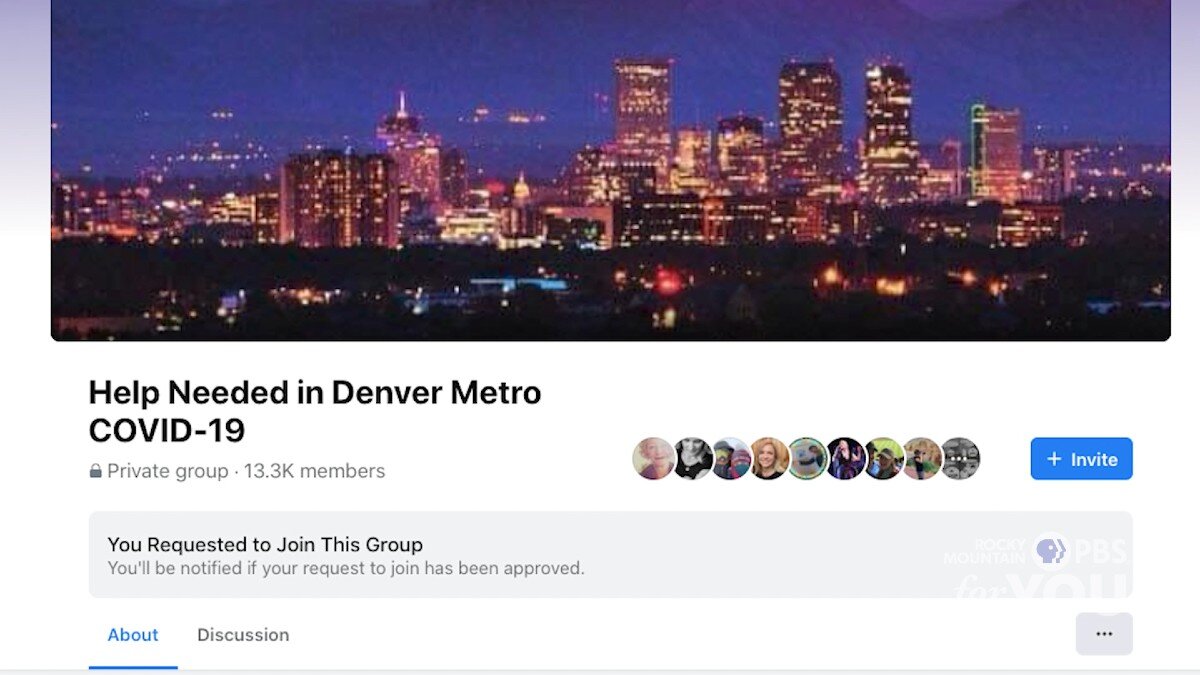1200x675 pixels.
Task: Open the third avatar showing two masked people
Action: 731,459
